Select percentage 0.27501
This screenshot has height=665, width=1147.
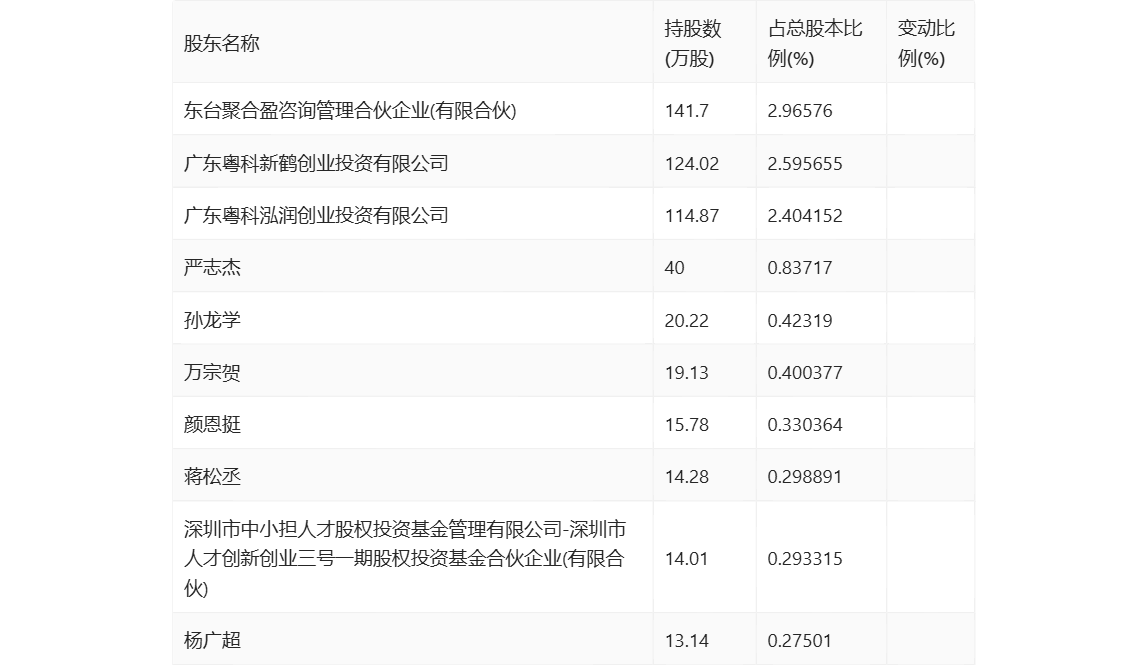tap(800, 640)
